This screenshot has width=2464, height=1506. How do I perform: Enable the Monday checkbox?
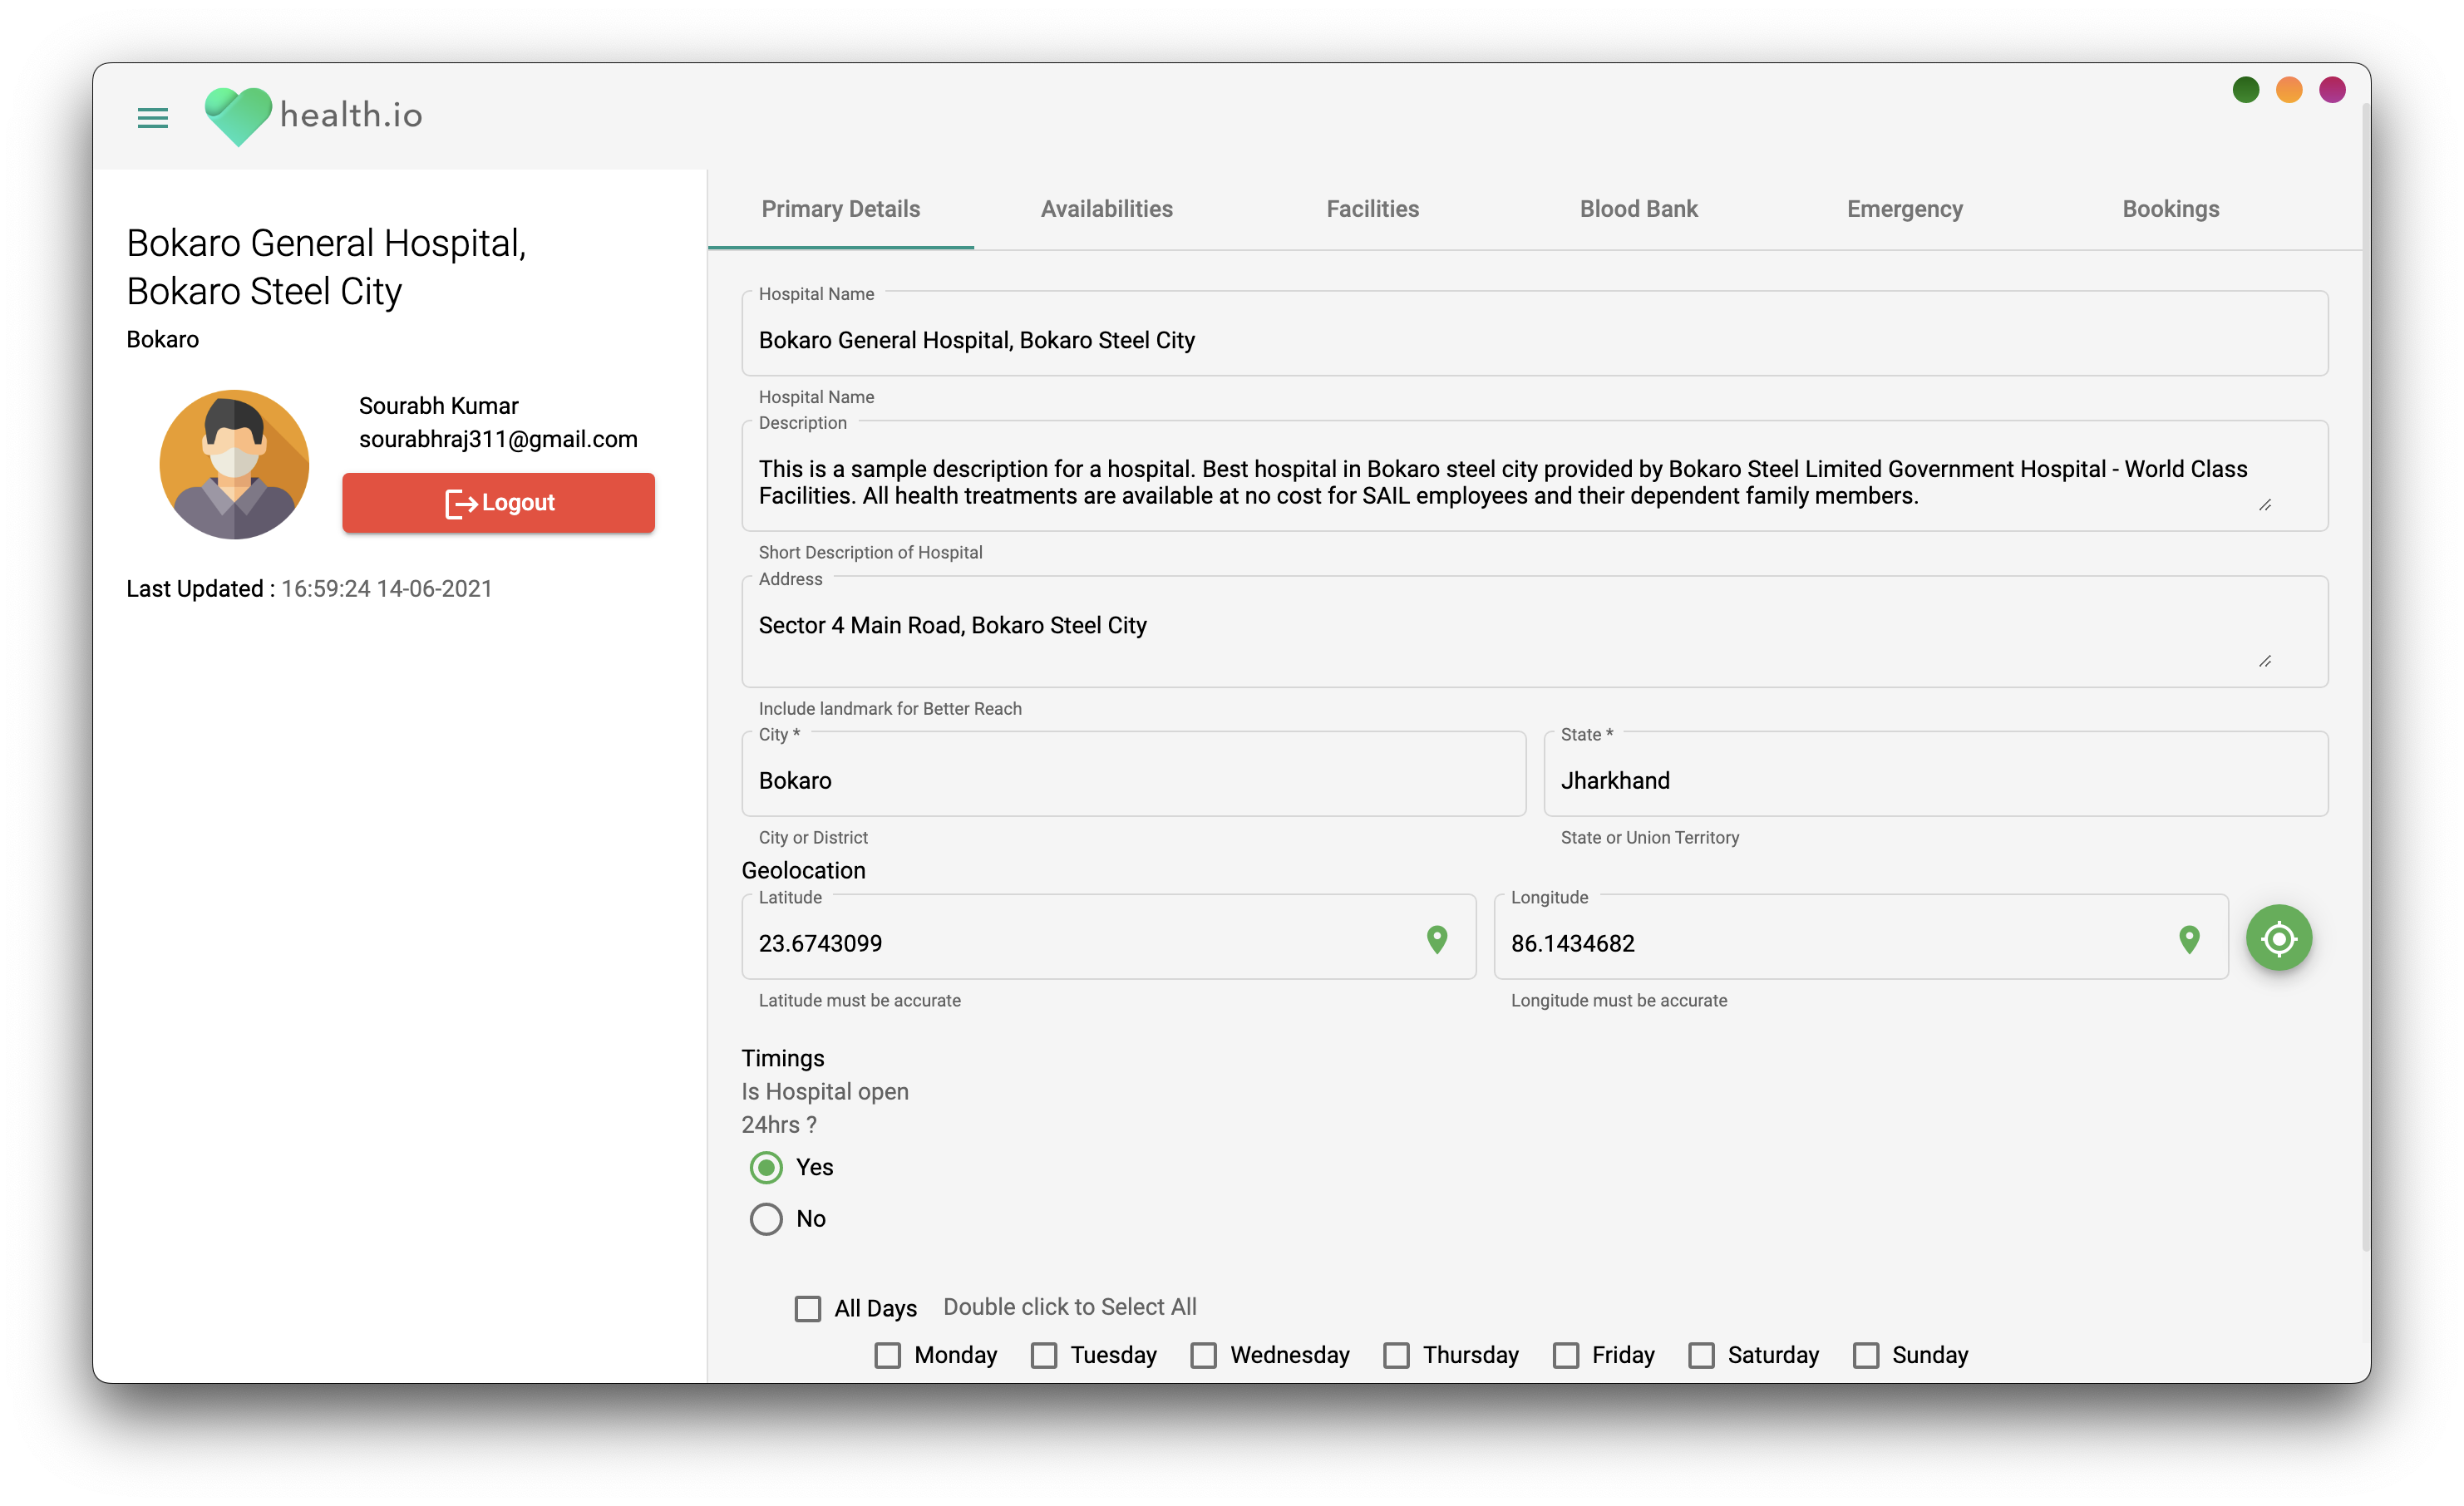(888, 1355)
